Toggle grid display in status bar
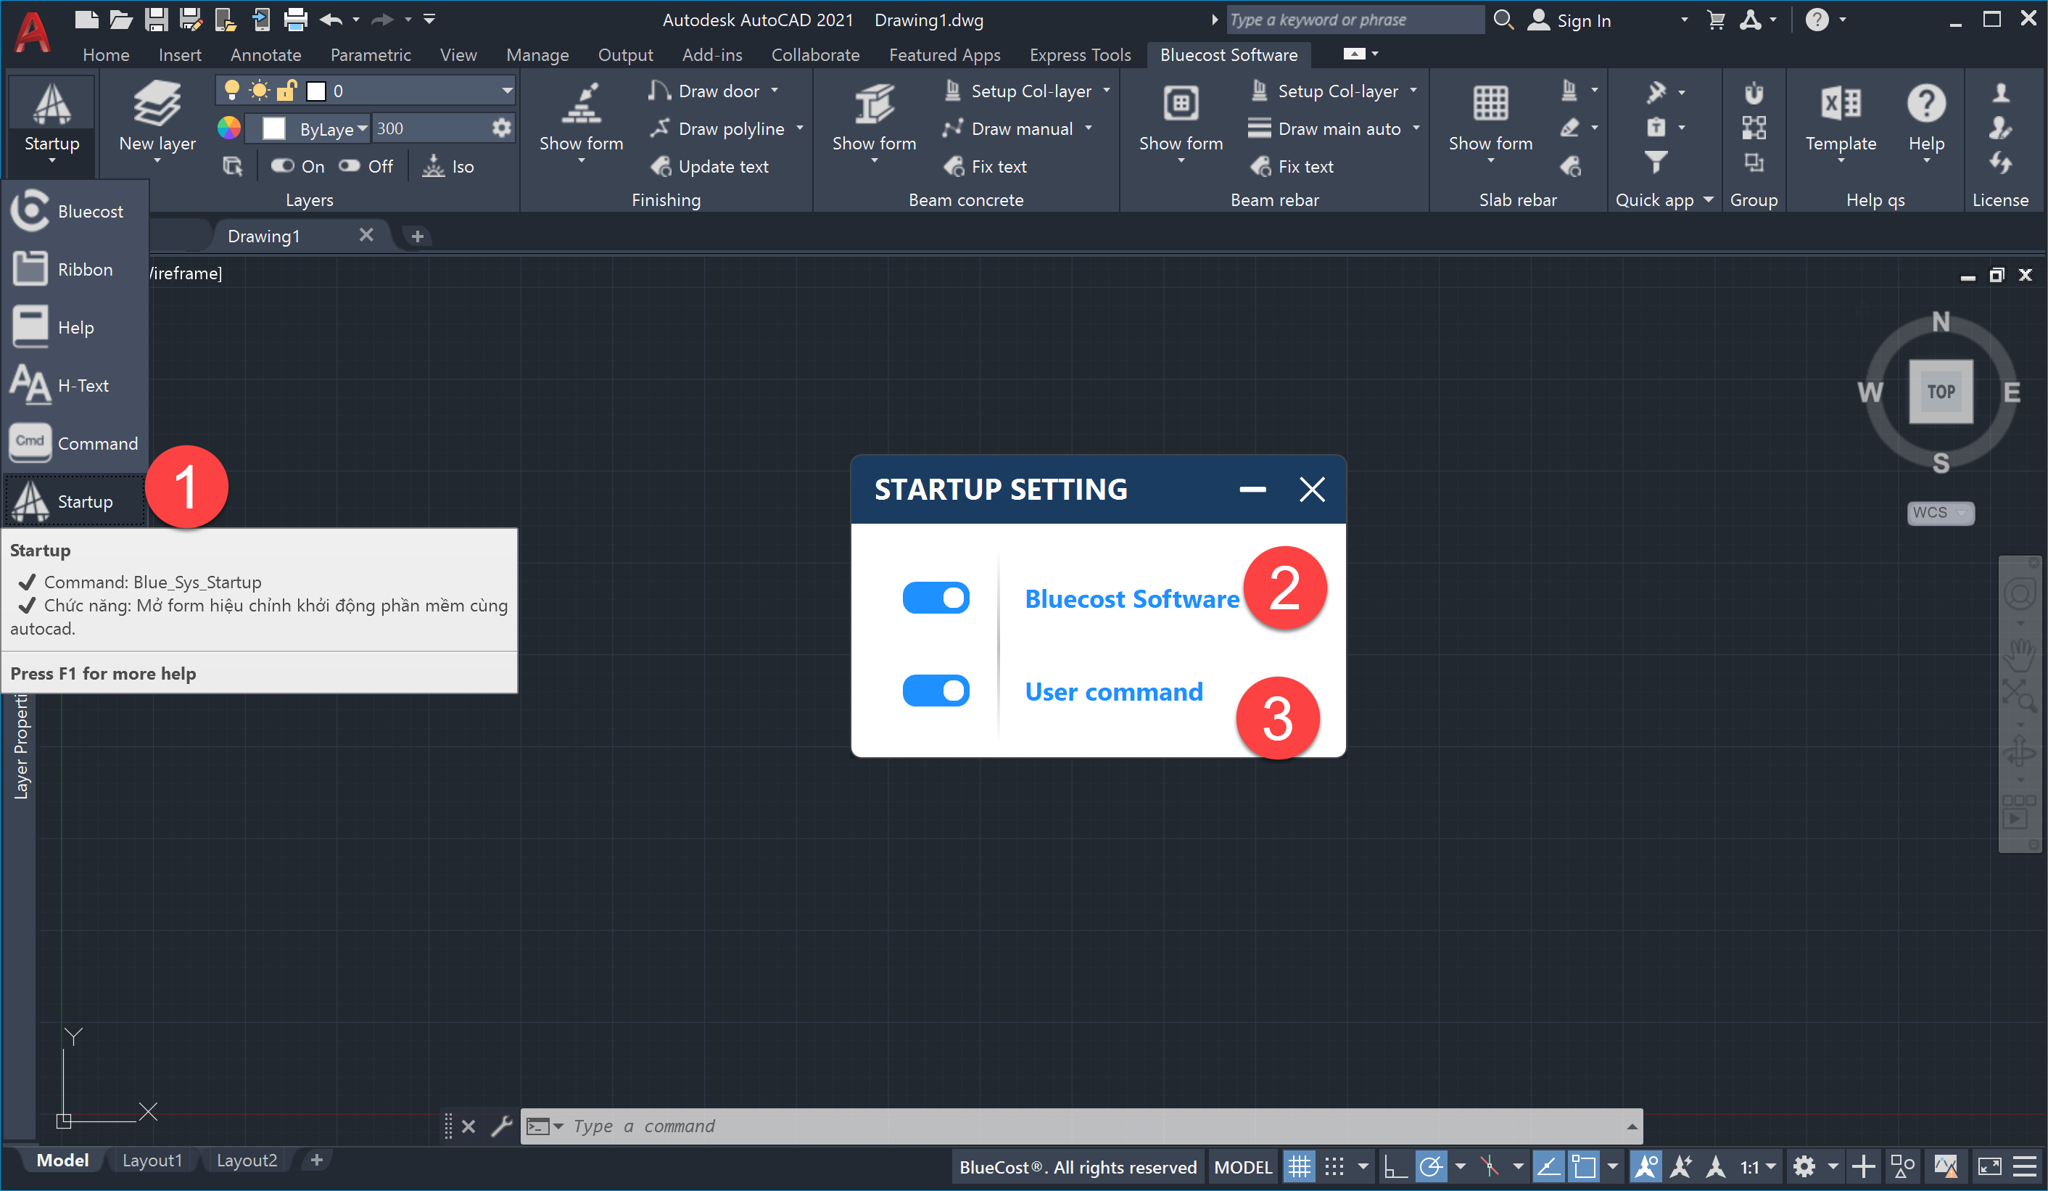 click(x=1299, y=1166)
